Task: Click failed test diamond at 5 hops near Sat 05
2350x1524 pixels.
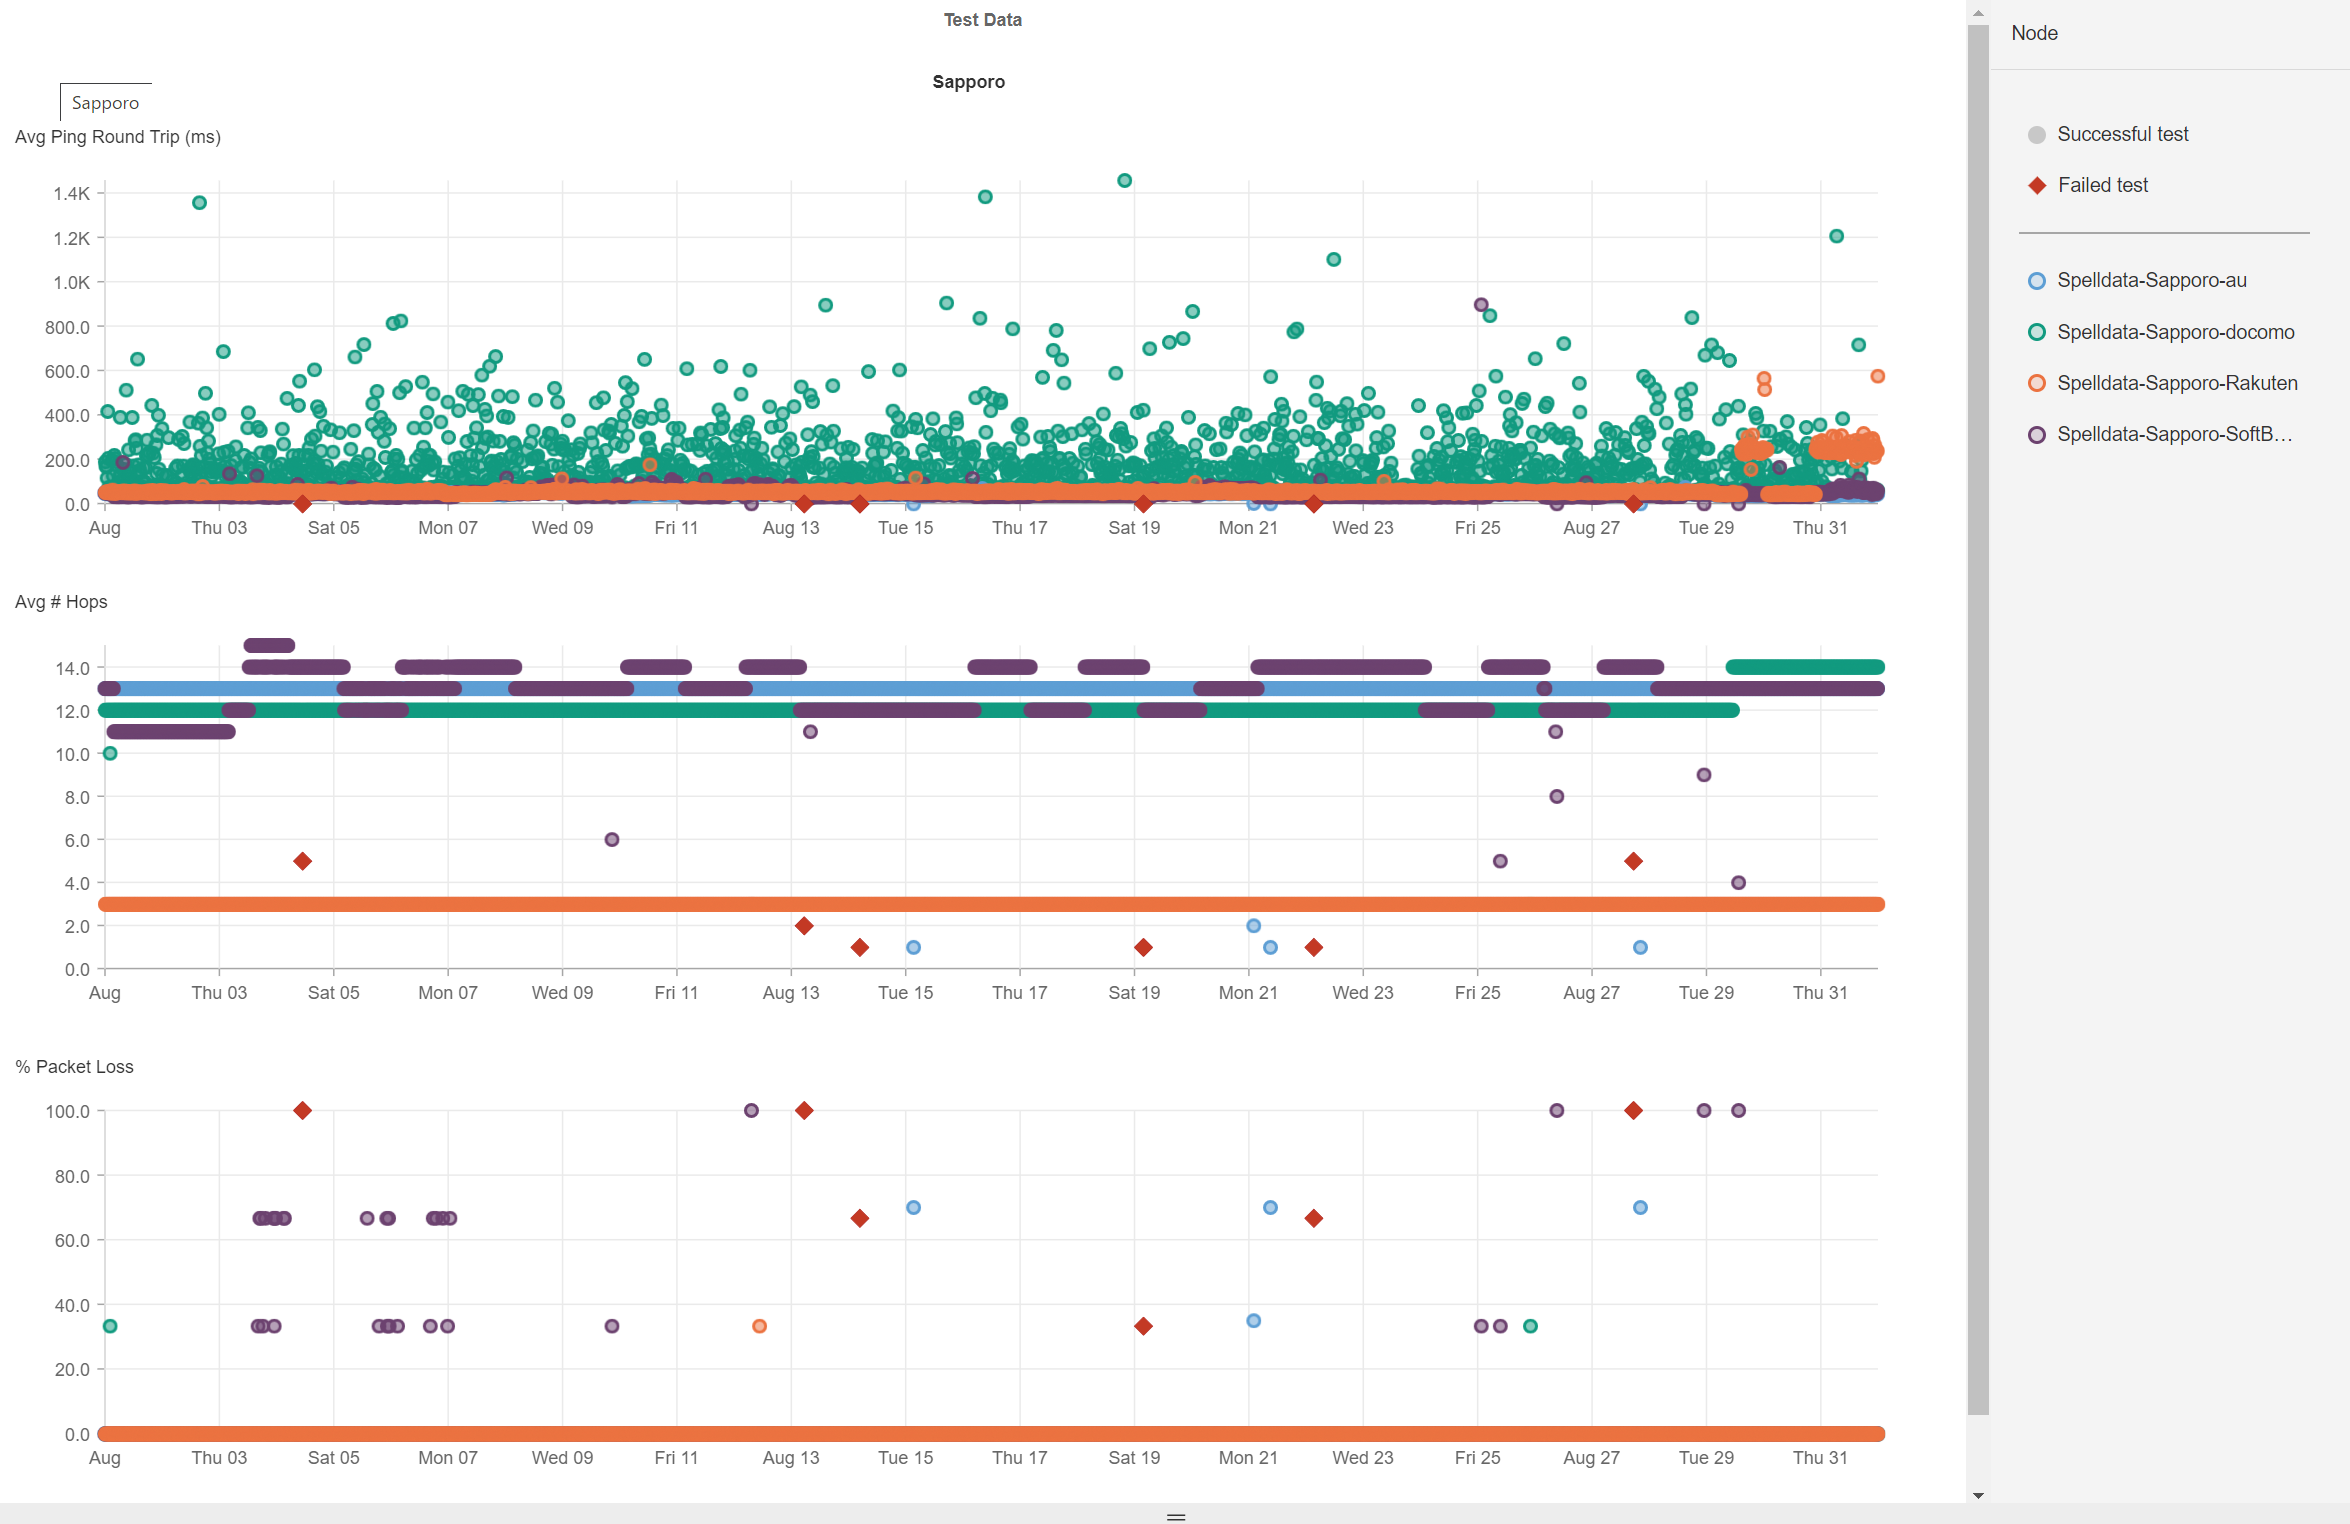Action: pos(302,861)
